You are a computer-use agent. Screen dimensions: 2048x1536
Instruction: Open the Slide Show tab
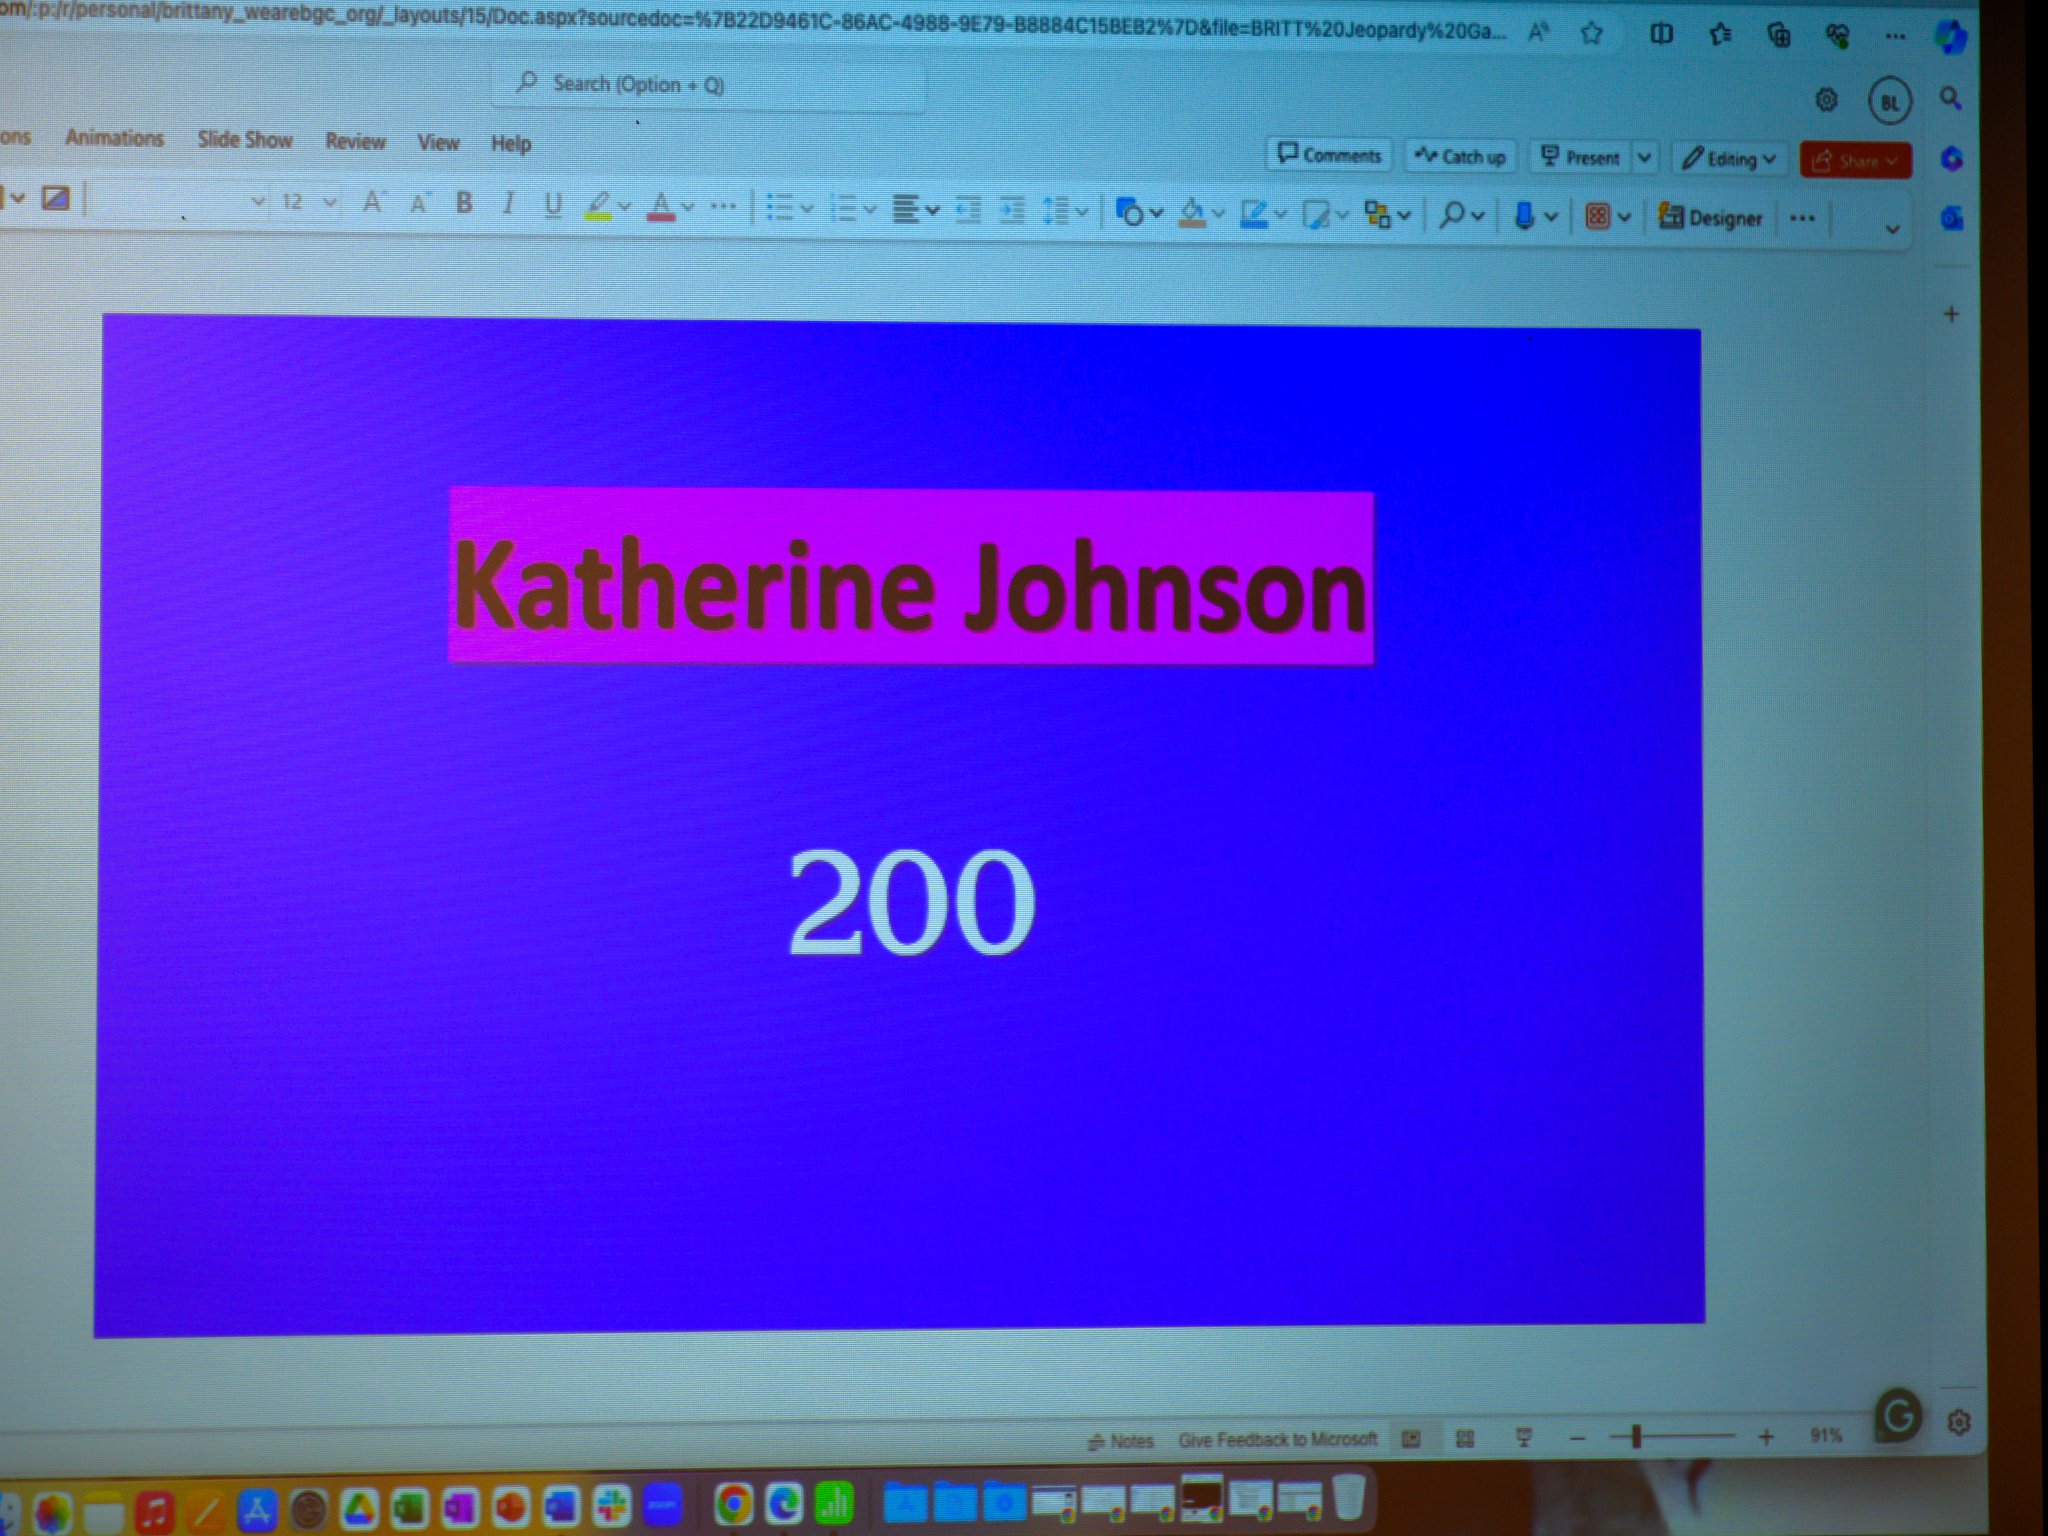click(245, 140)
